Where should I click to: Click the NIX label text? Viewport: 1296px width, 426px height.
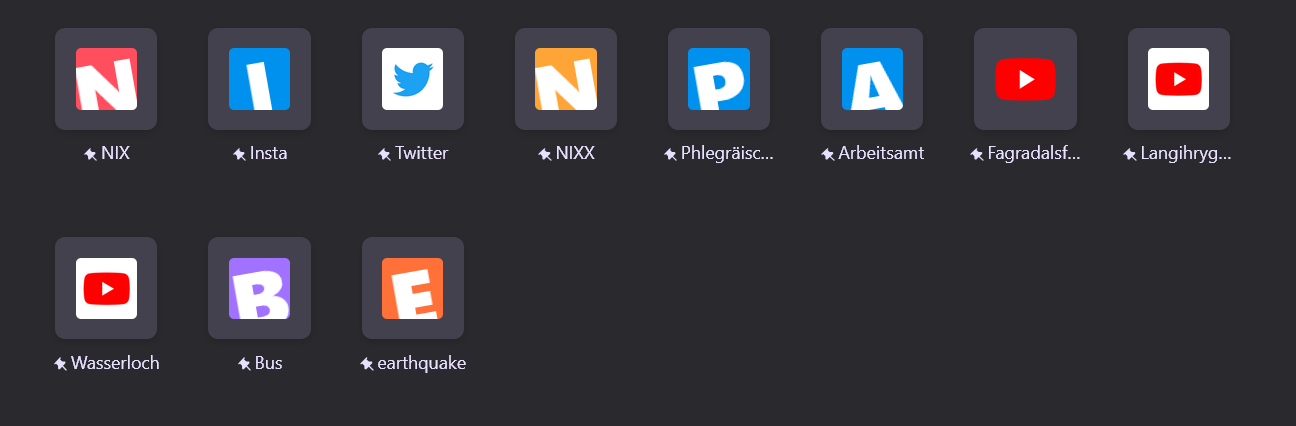(116, 154)
